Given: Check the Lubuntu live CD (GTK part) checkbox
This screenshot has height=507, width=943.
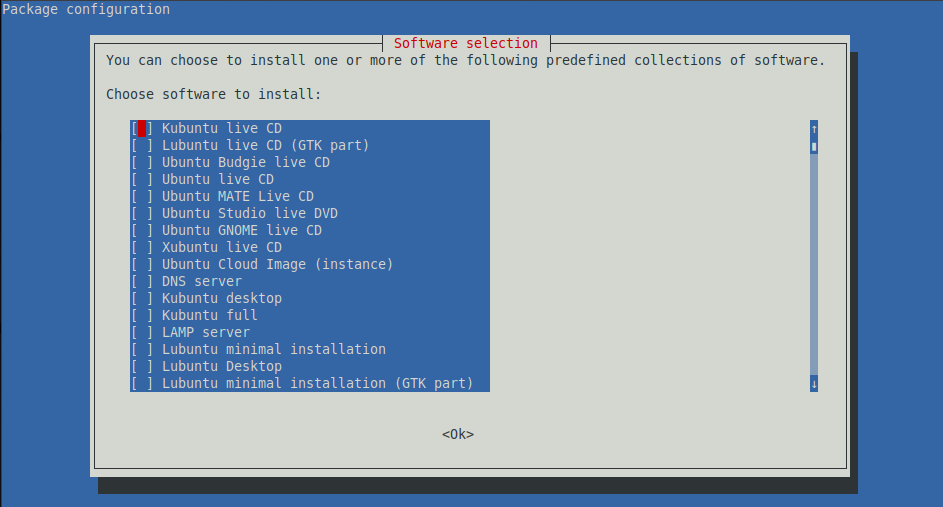Looking at the screenshot, I should click(142, 146).
